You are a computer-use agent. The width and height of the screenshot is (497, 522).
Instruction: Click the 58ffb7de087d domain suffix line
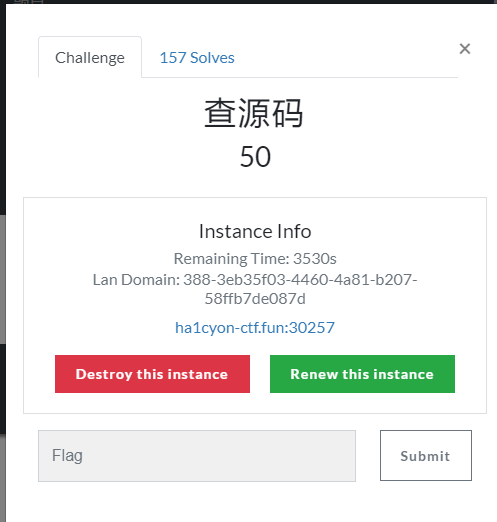(x=255, y=299)
